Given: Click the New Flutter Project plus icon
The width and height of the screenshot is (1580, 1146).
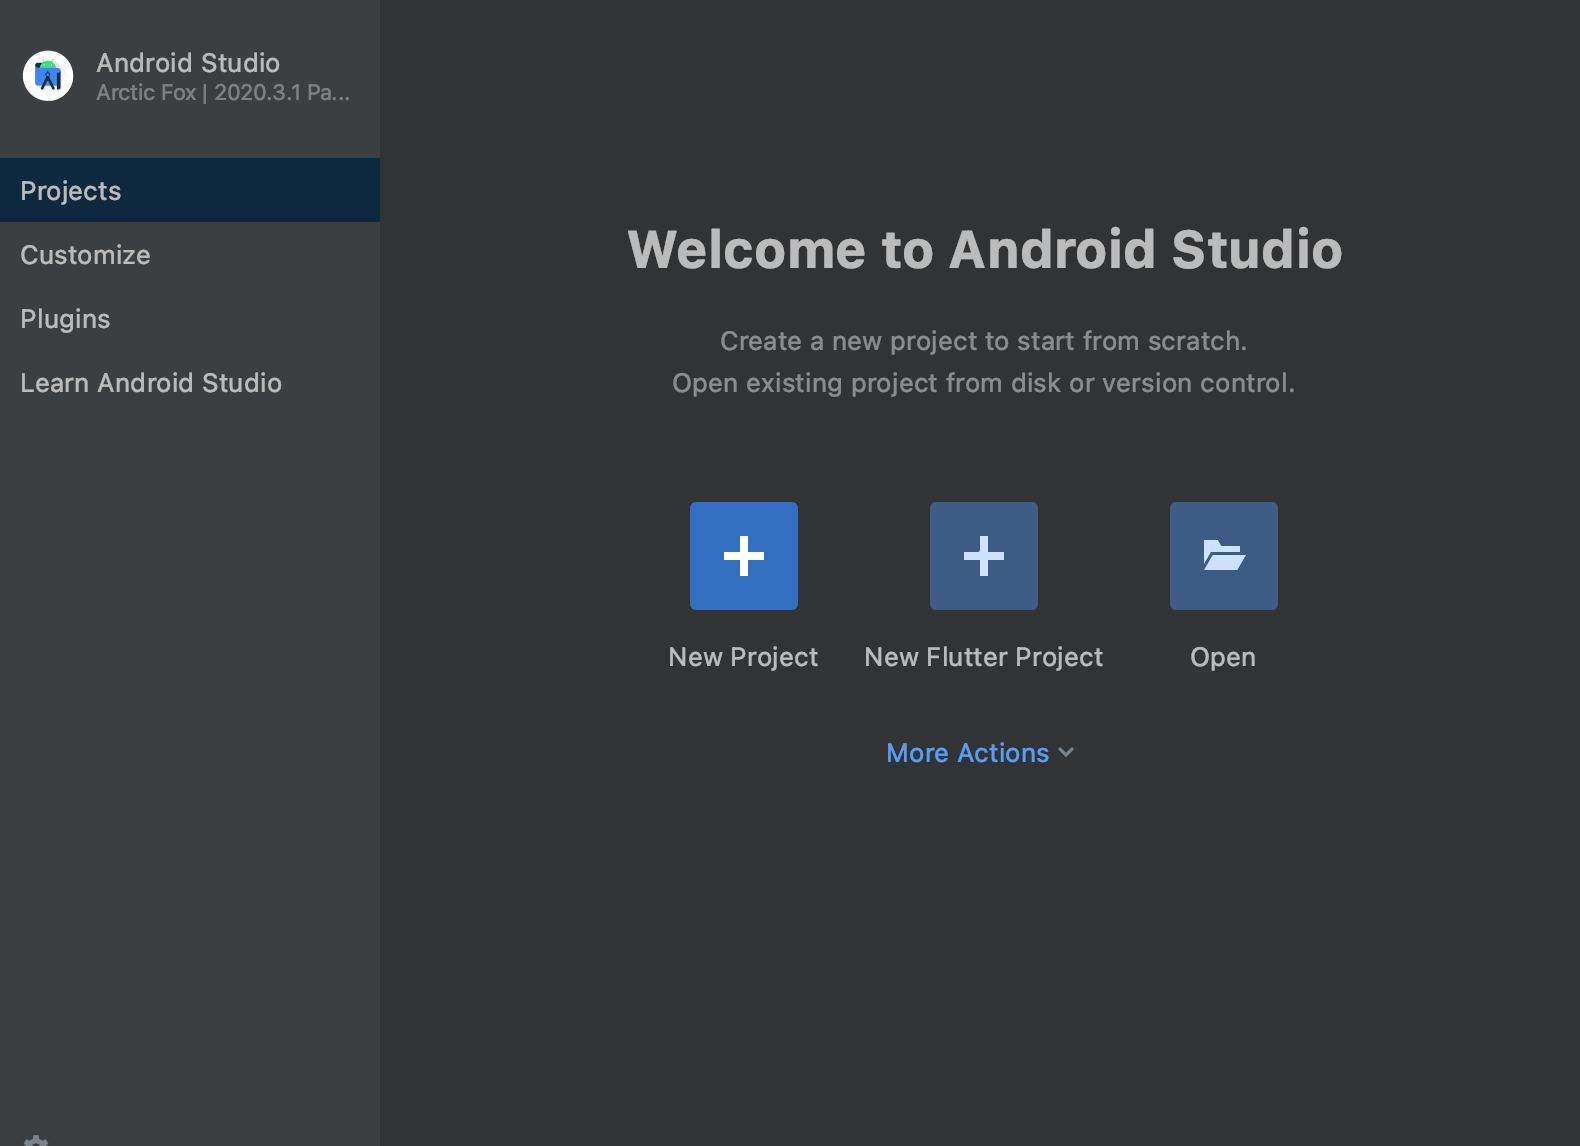Looking at the screenshot, I should click(x=984, y=556).
